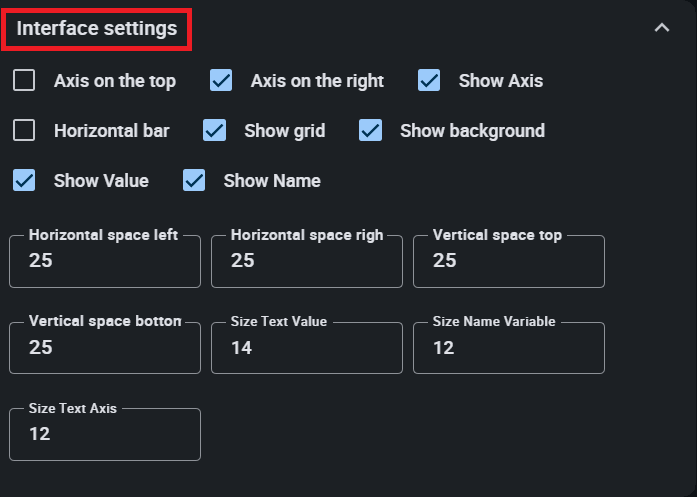Collapse the Interface settings panel chevron
This screenshot has height=497, width=697.
pyautogui.click(x=661, y=28)
